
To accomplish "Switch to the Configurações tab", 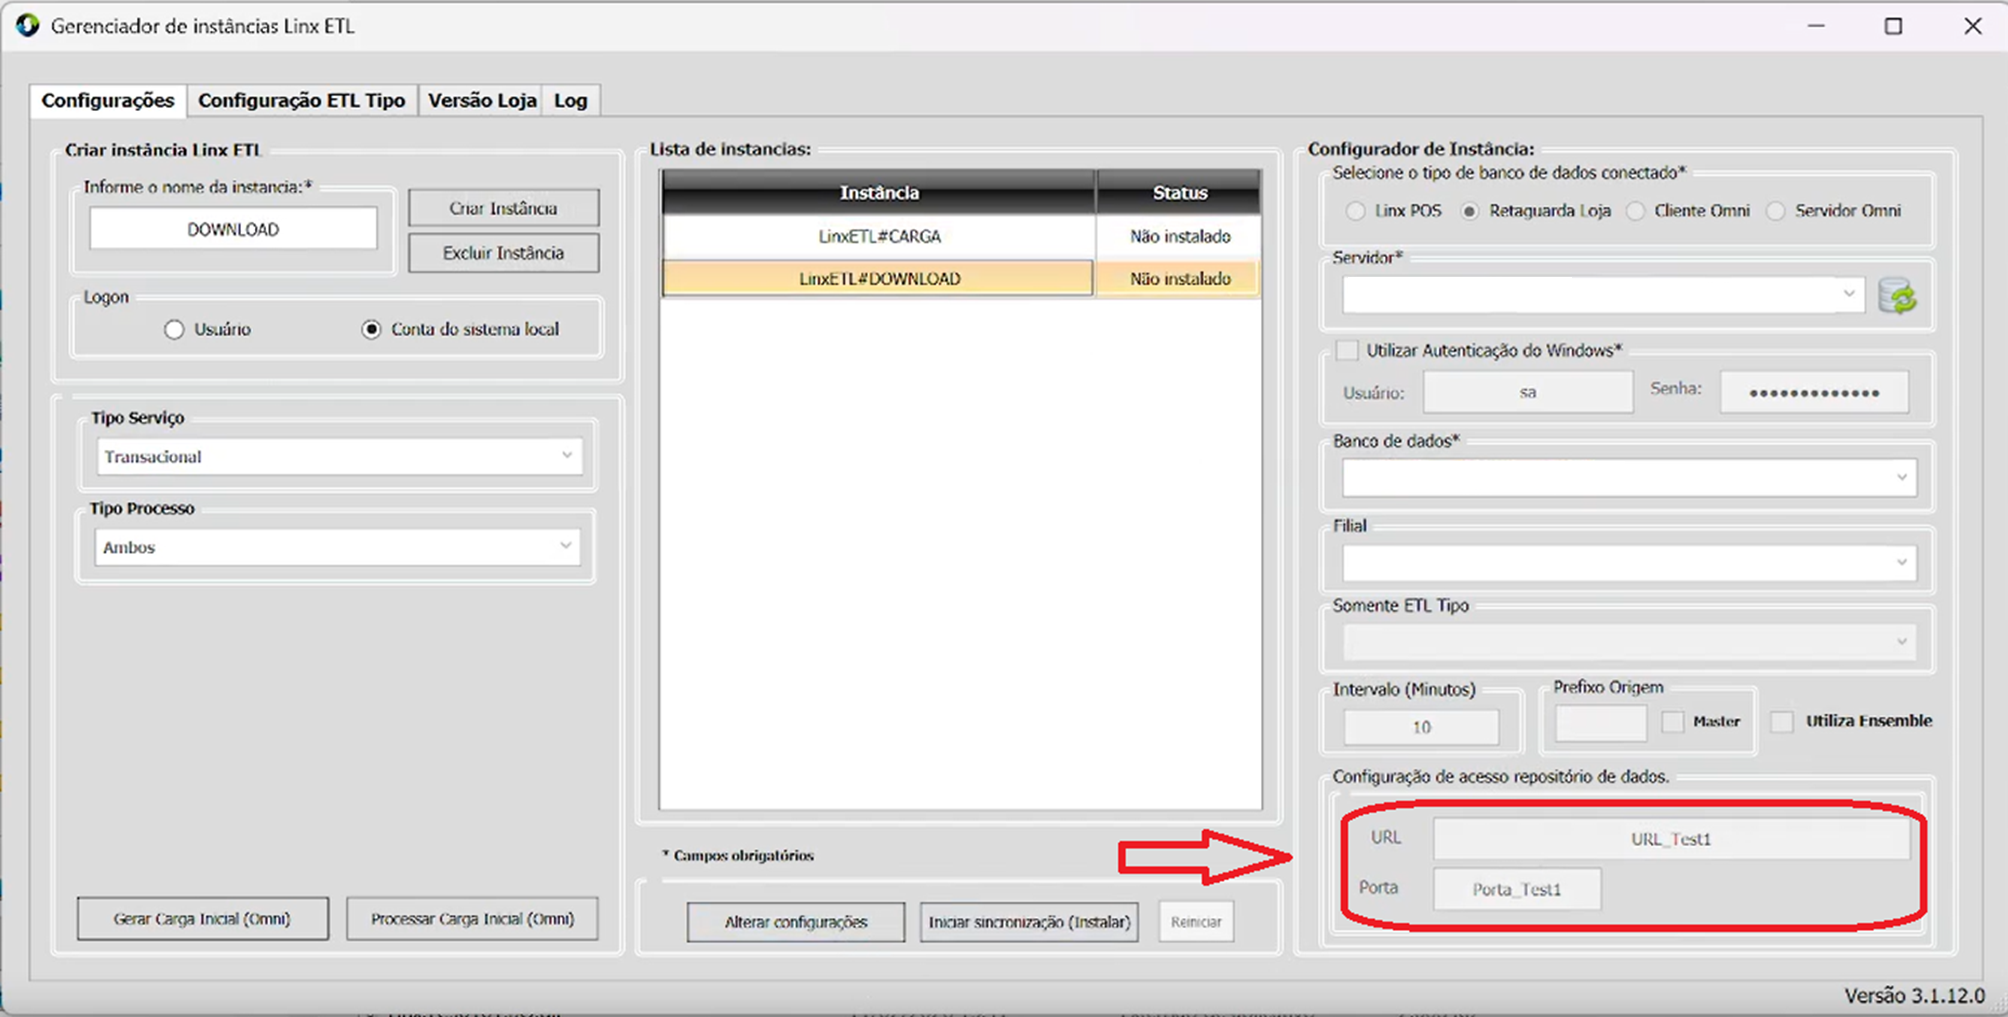I will point(108,100).
